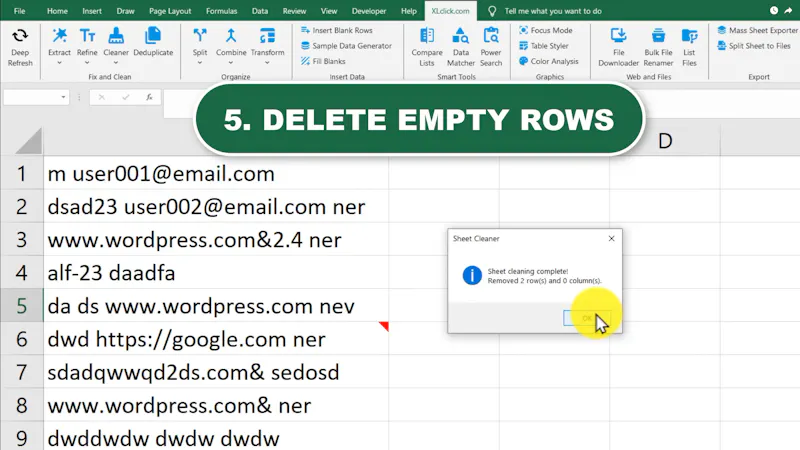Click cell 'dwddwdw dwdw dwdw'
The width and height of the screenshot is (800, 450).
[216, 438]
